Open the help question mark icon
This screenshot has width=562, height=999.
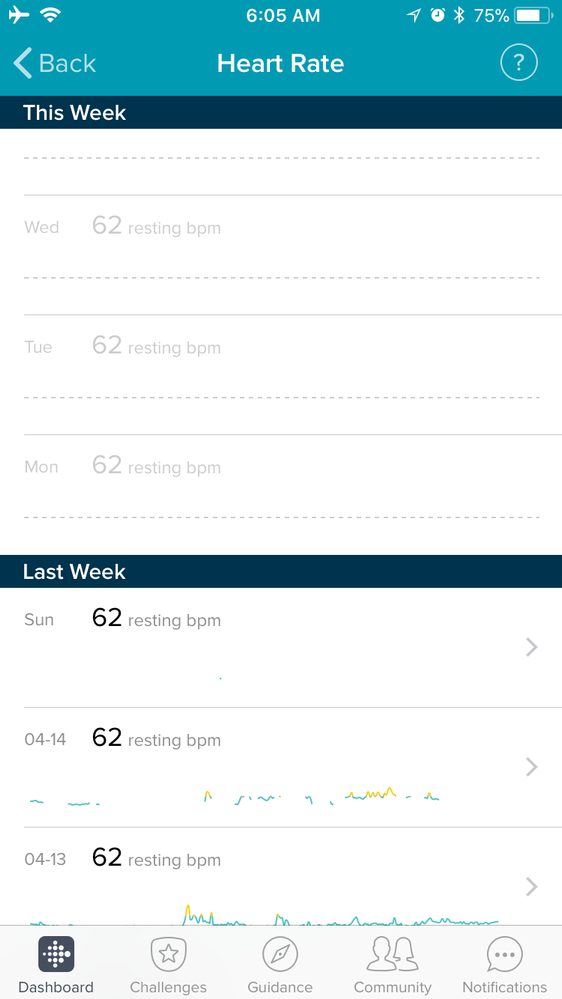click(x=519, y=62)
